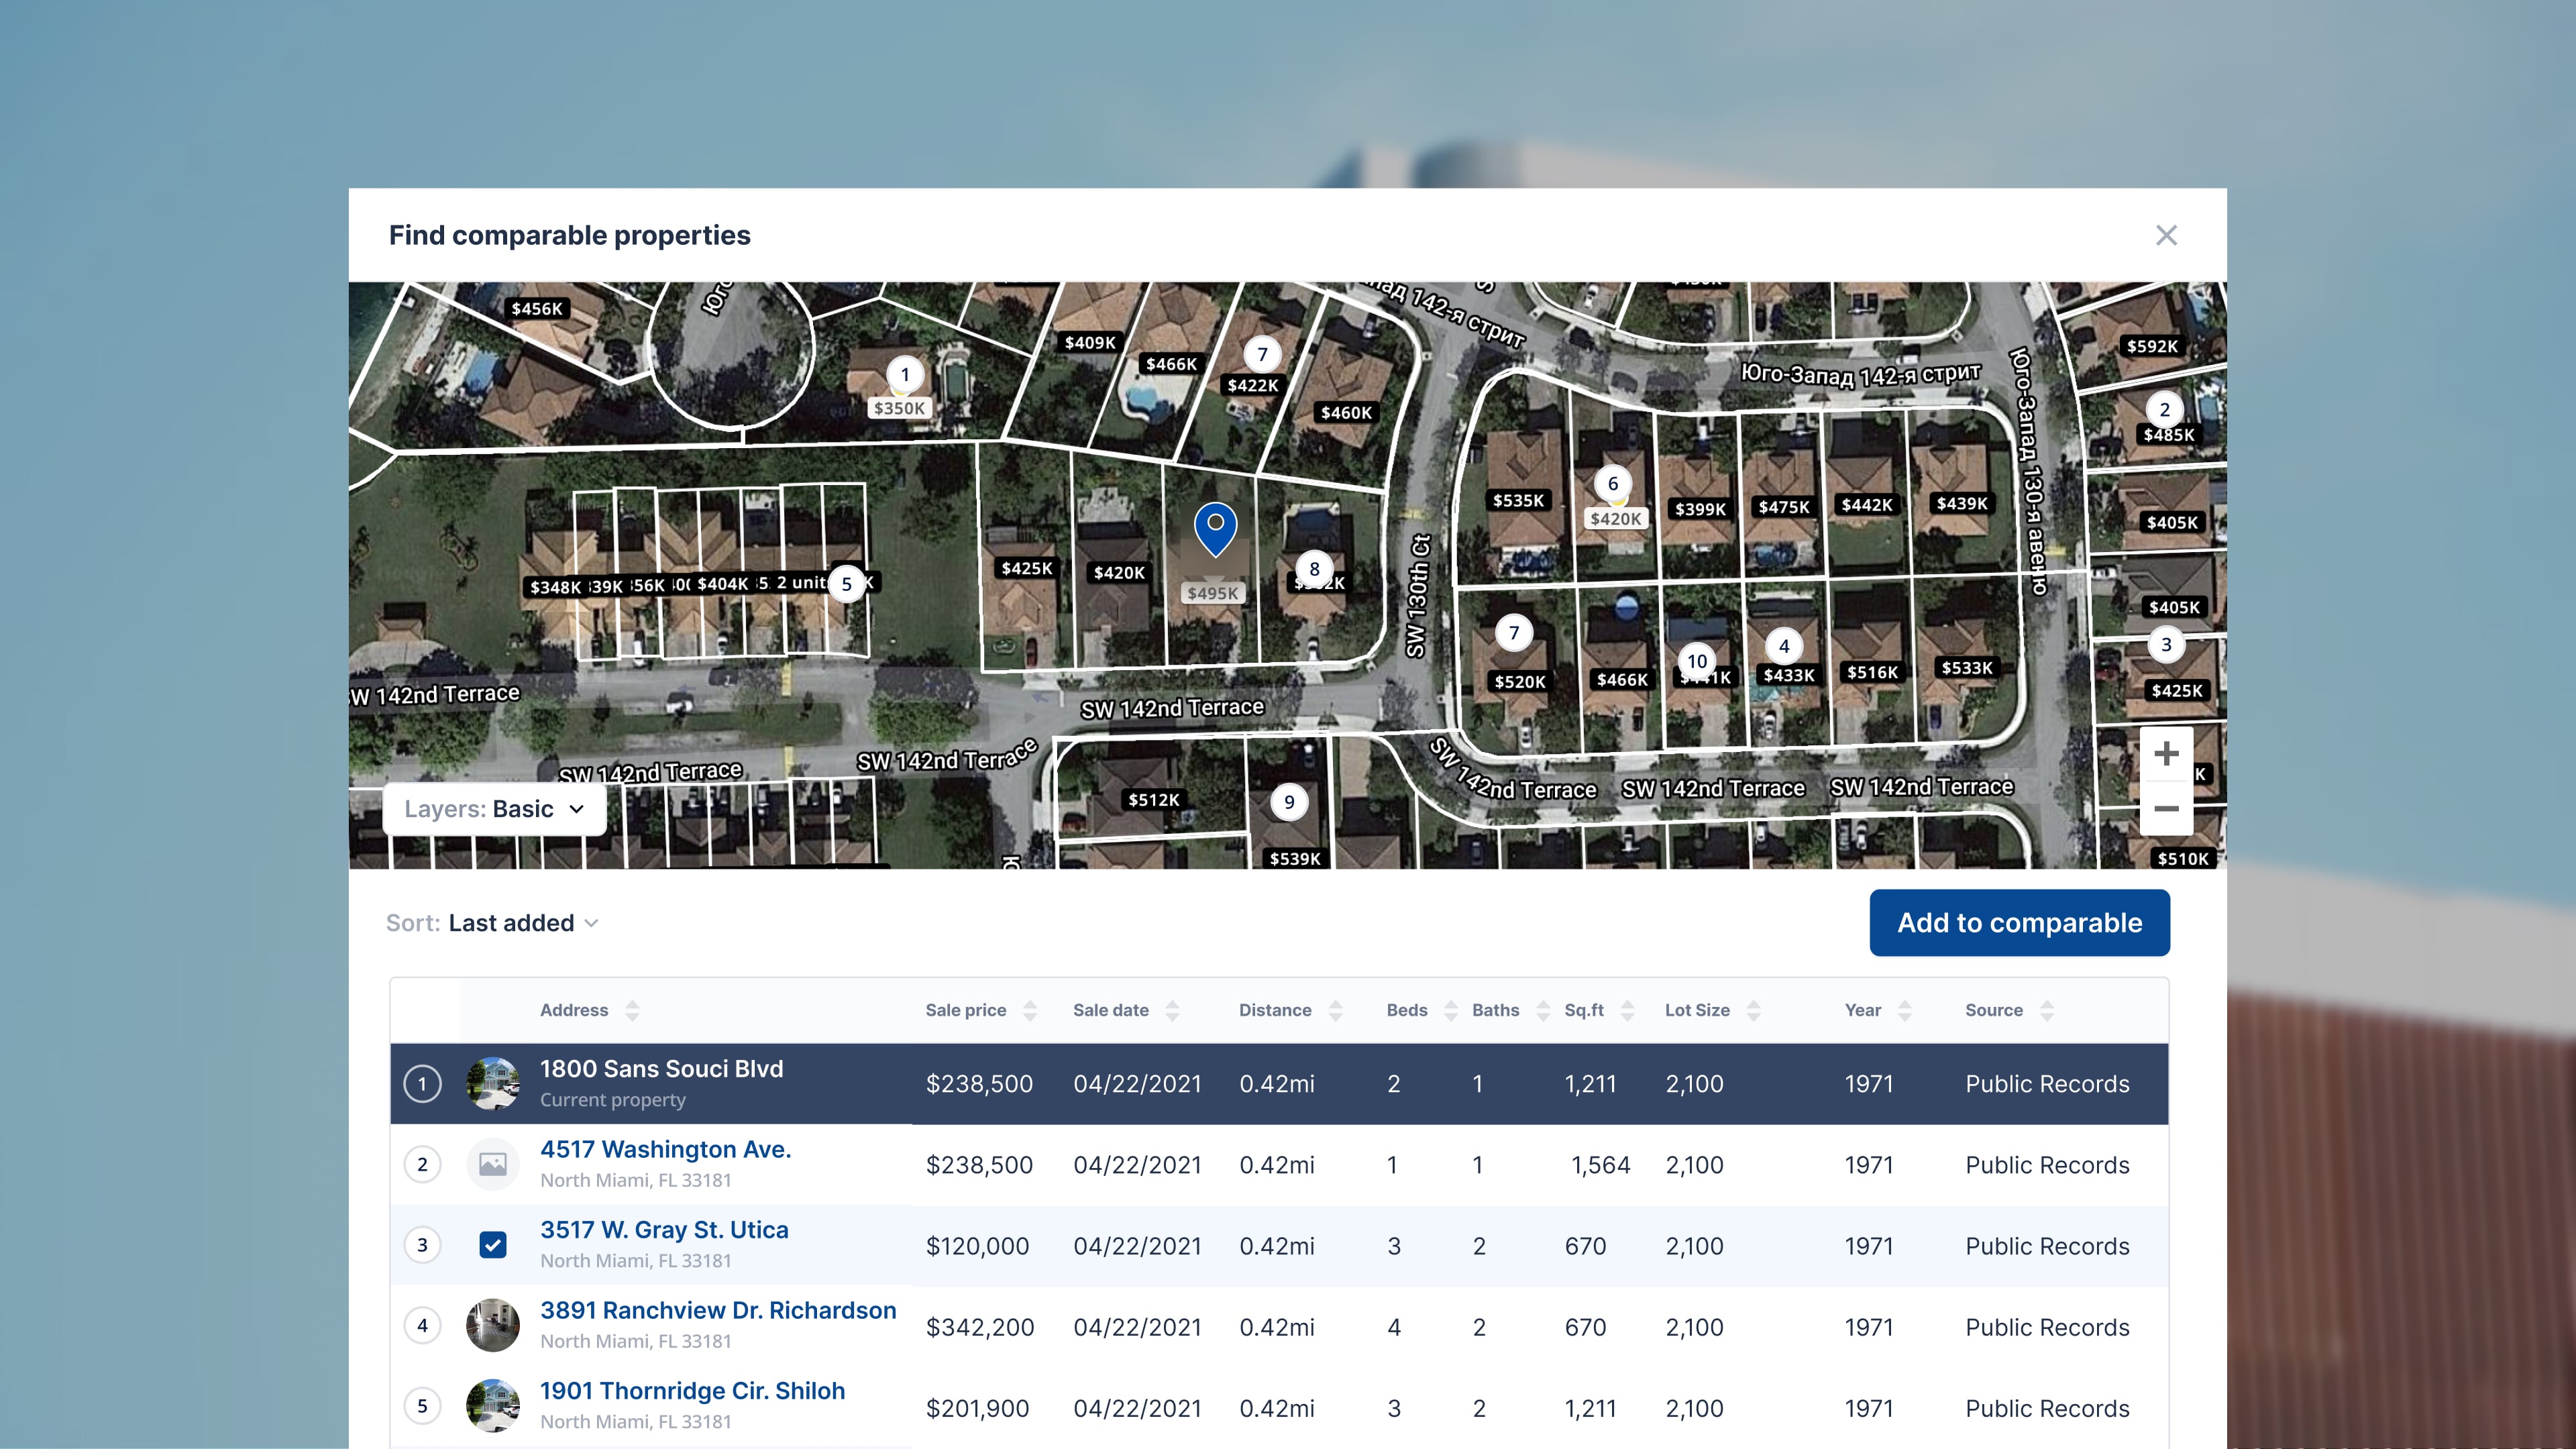Screen dimensions: 2576x1449
Task: Click the blue subject property pin on map
Action: pos(1215,526)
